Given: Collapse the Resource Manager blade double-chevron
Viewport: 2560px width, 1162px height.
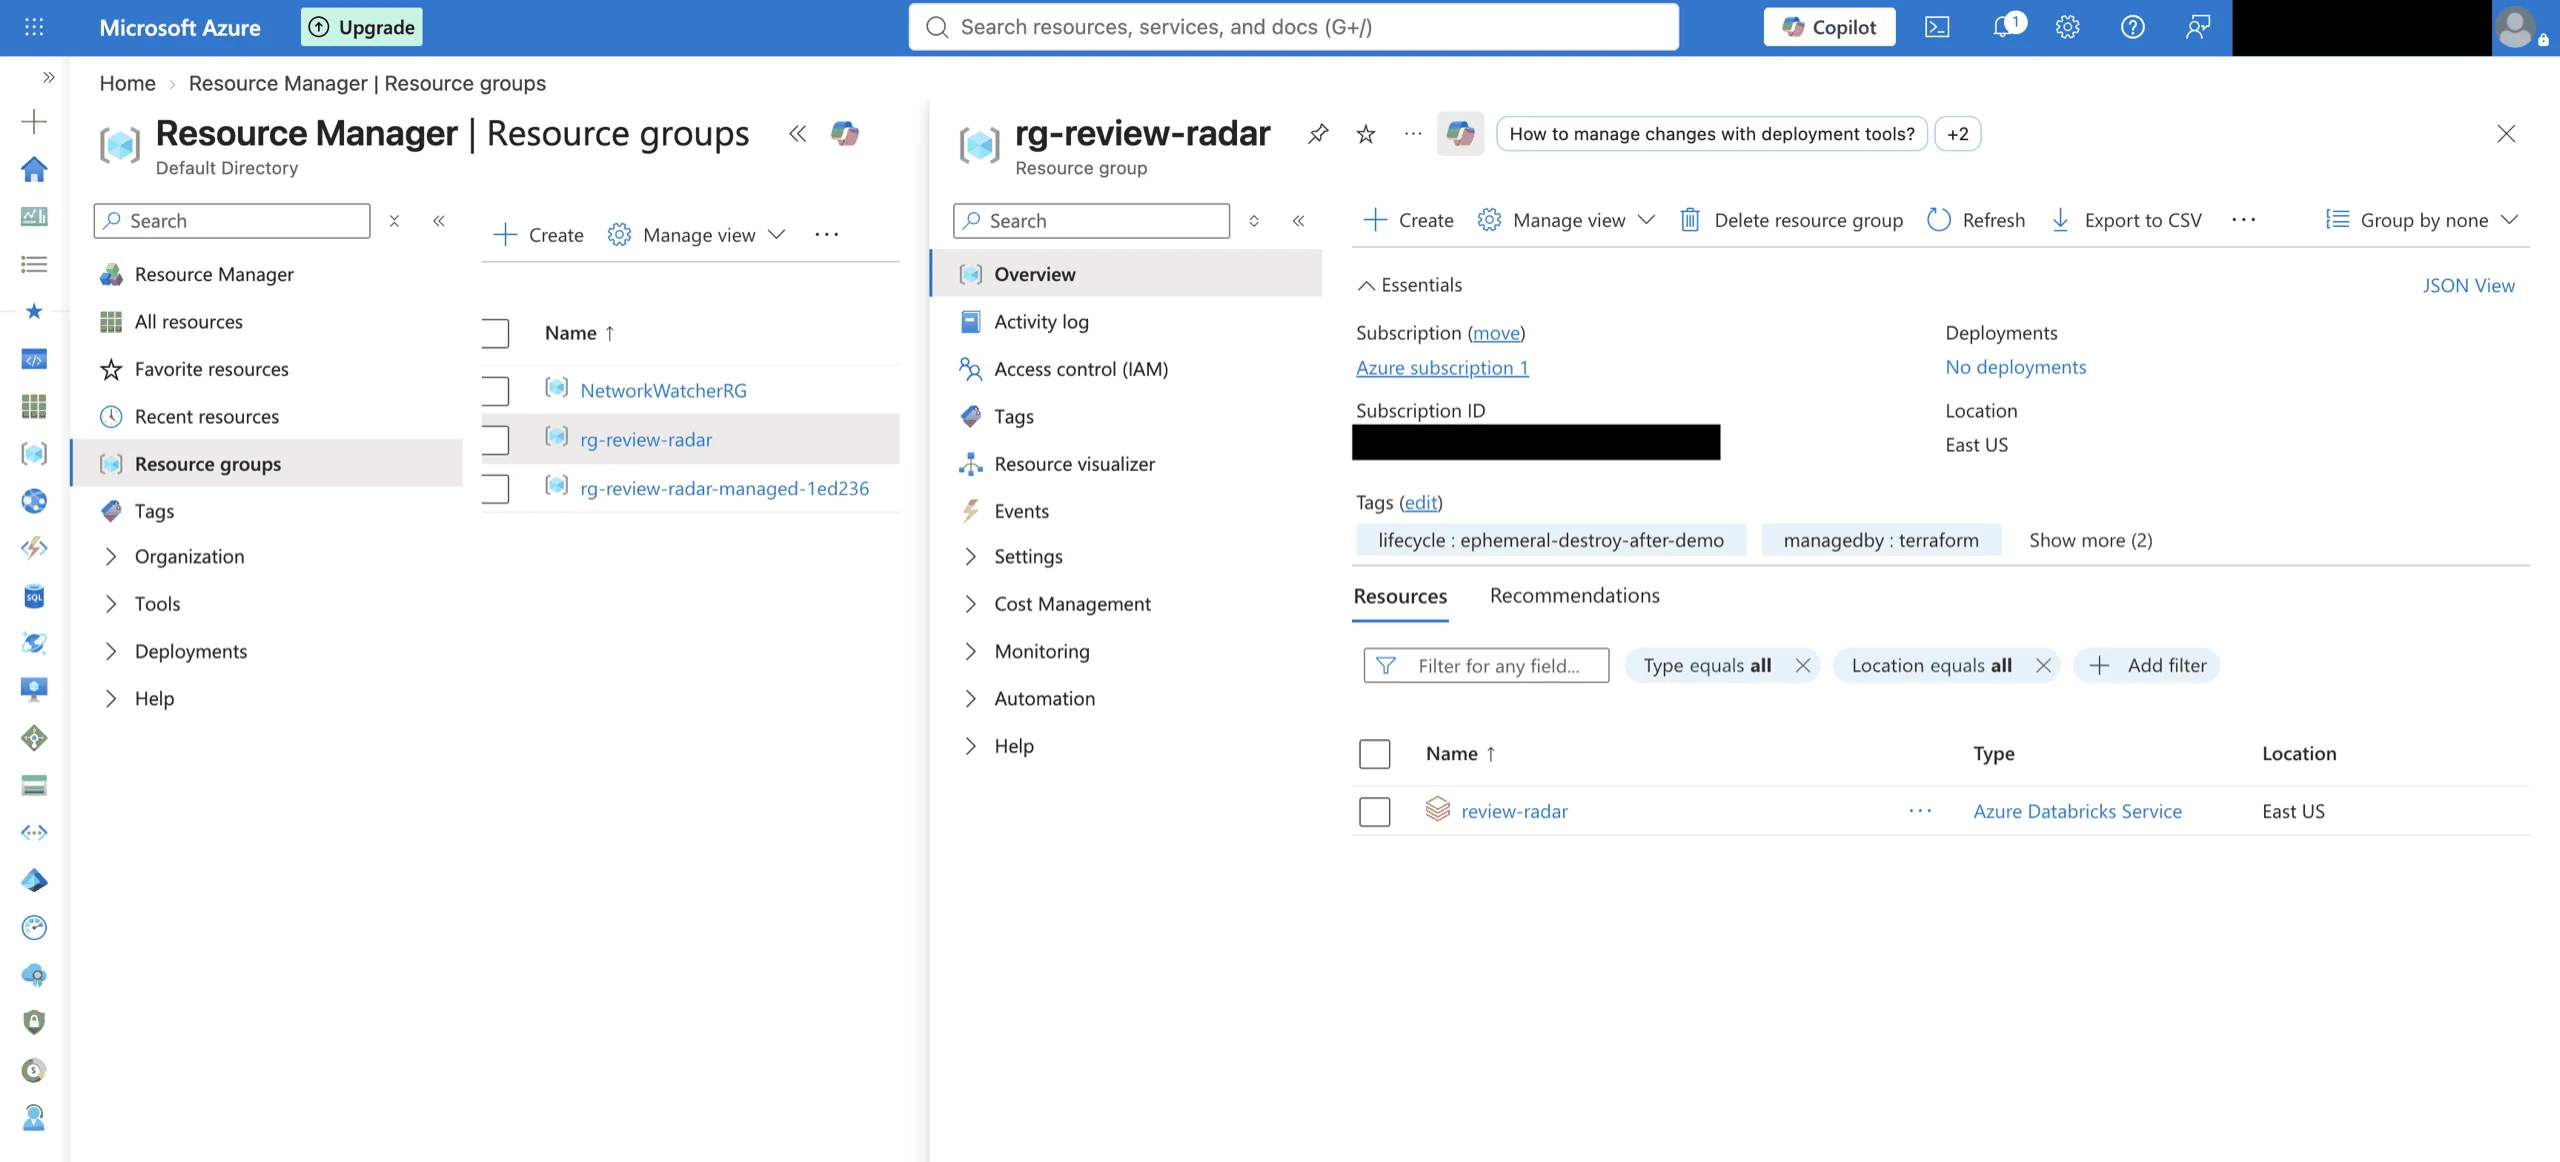Looking at the screenshot, I should [x=797, y=133].
